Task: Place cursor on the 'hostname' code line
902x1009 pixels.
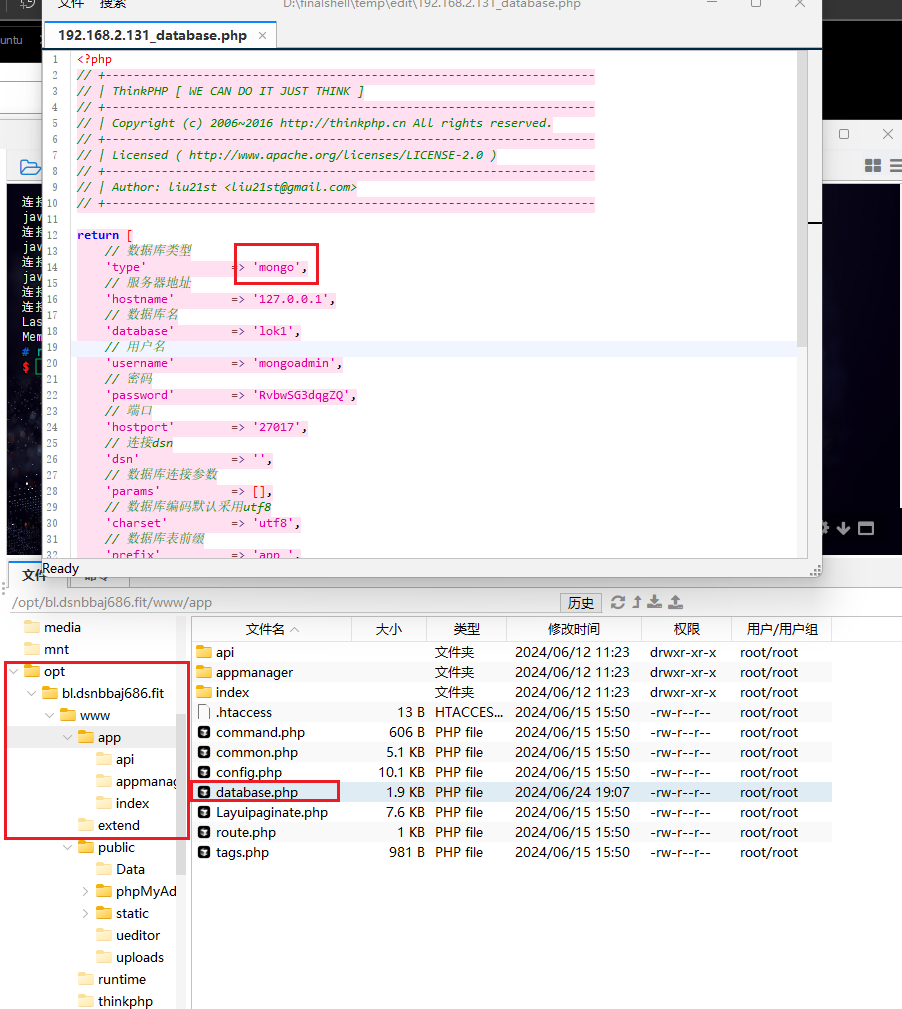Action: [x=219, y=299]
